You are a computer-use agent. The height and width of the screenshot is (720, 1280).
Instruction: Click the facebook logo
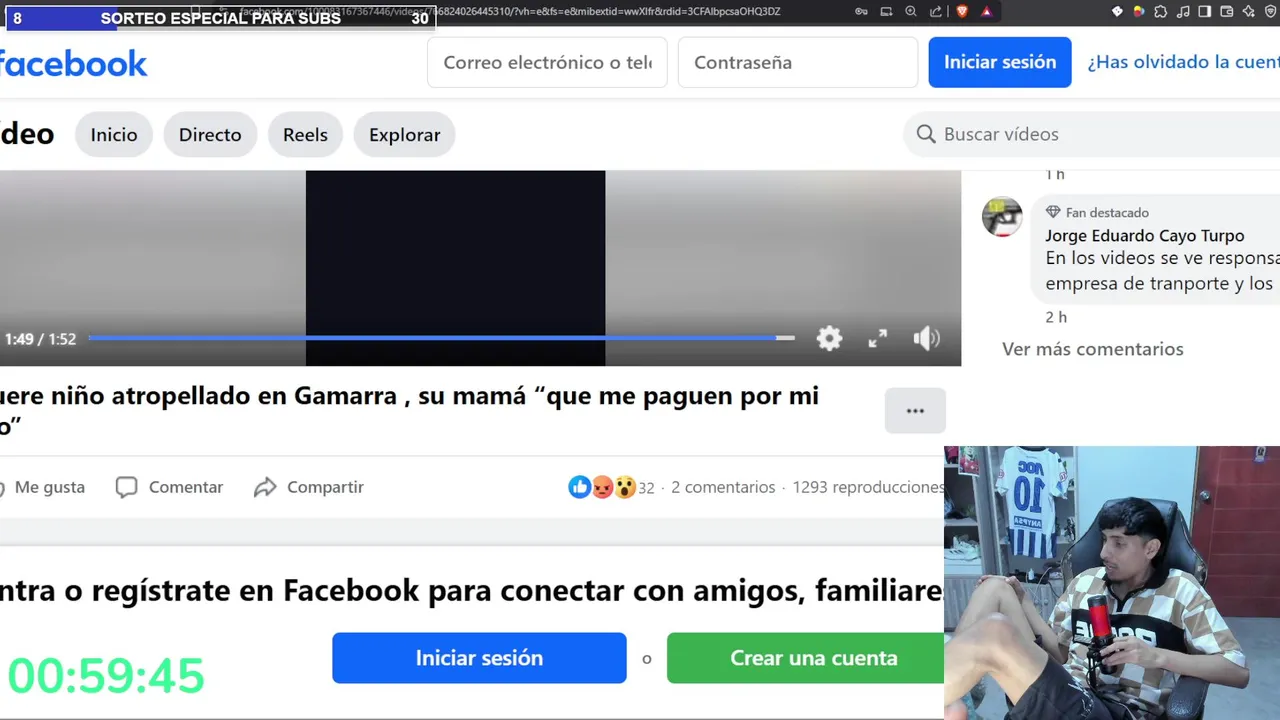72,64
